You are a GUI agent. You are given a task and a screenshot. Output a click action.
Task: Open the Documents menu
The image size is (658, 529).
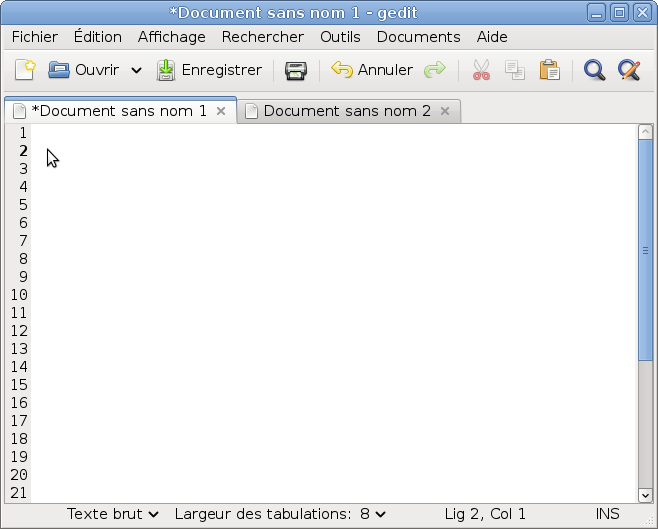tap(418, 37)
